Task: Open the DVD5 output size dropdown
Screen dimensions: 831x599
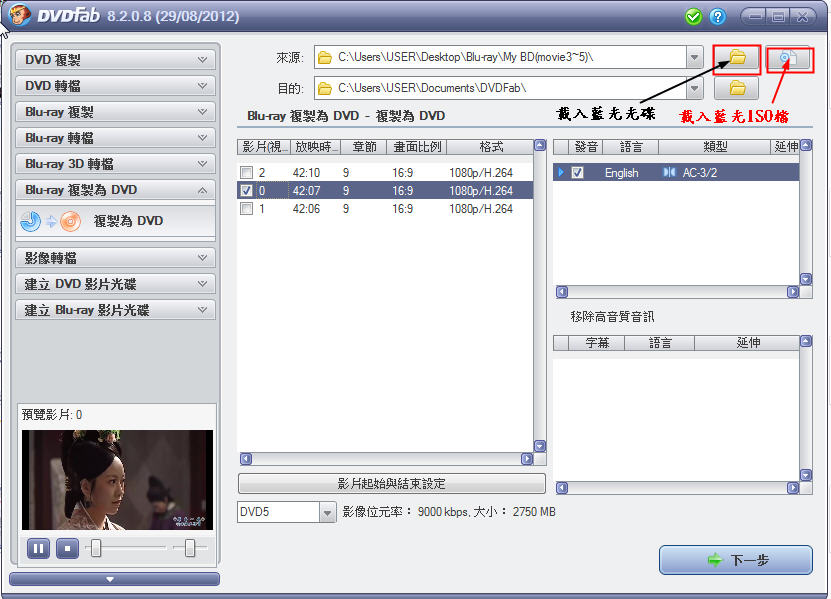Action: 327,512
